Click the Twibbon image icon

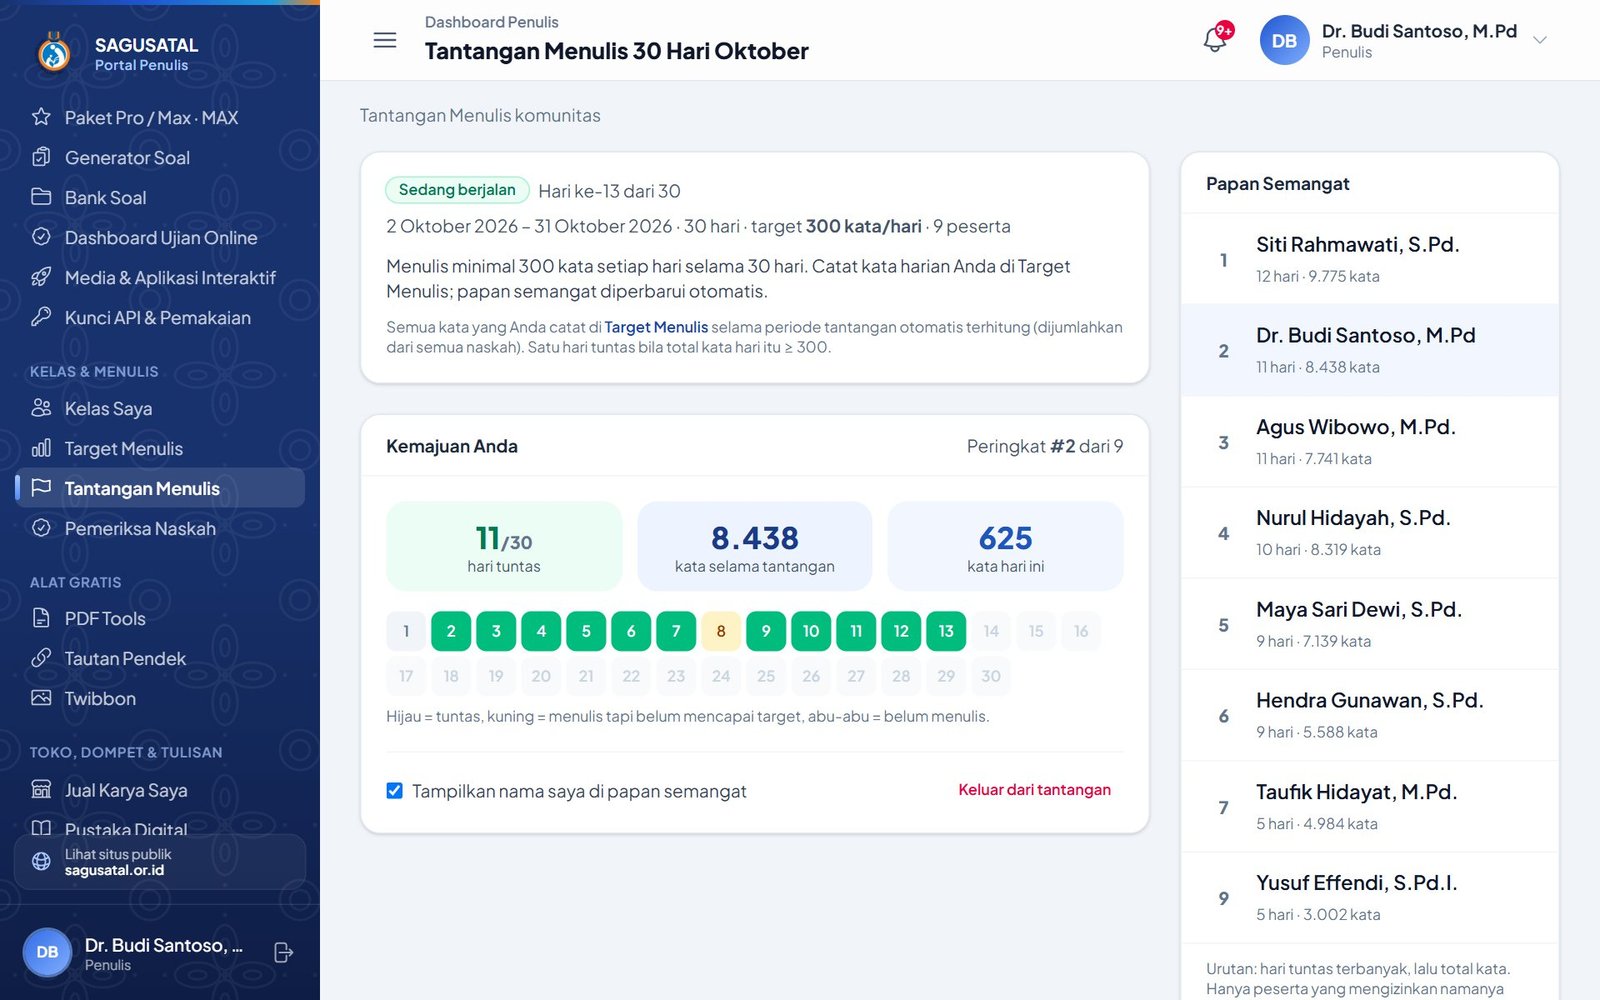point(41,698)
